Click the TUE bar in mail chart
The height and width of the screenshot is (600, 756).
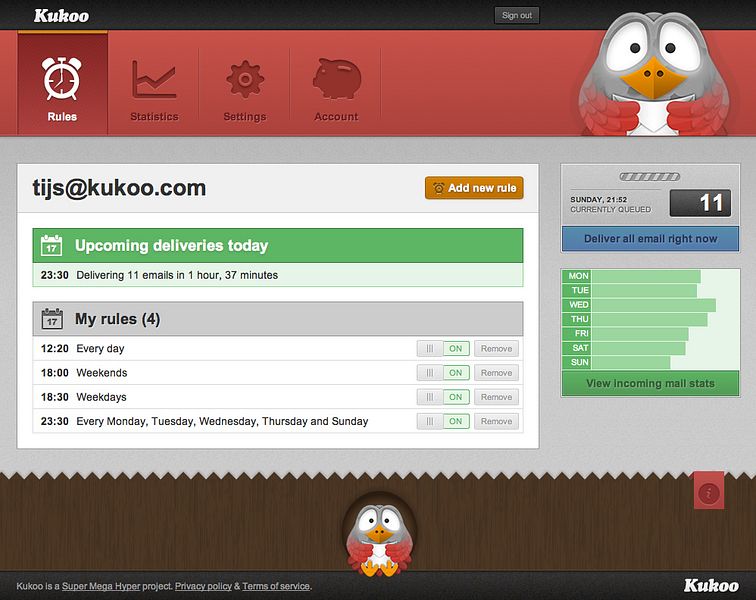[x=644, y=290]
